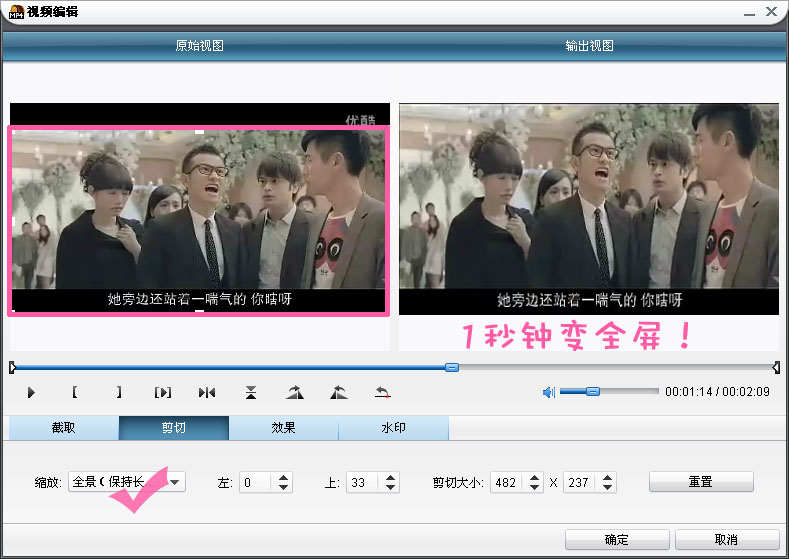
Task: Click the bottom-center crop handle
Action: point(199,311)
